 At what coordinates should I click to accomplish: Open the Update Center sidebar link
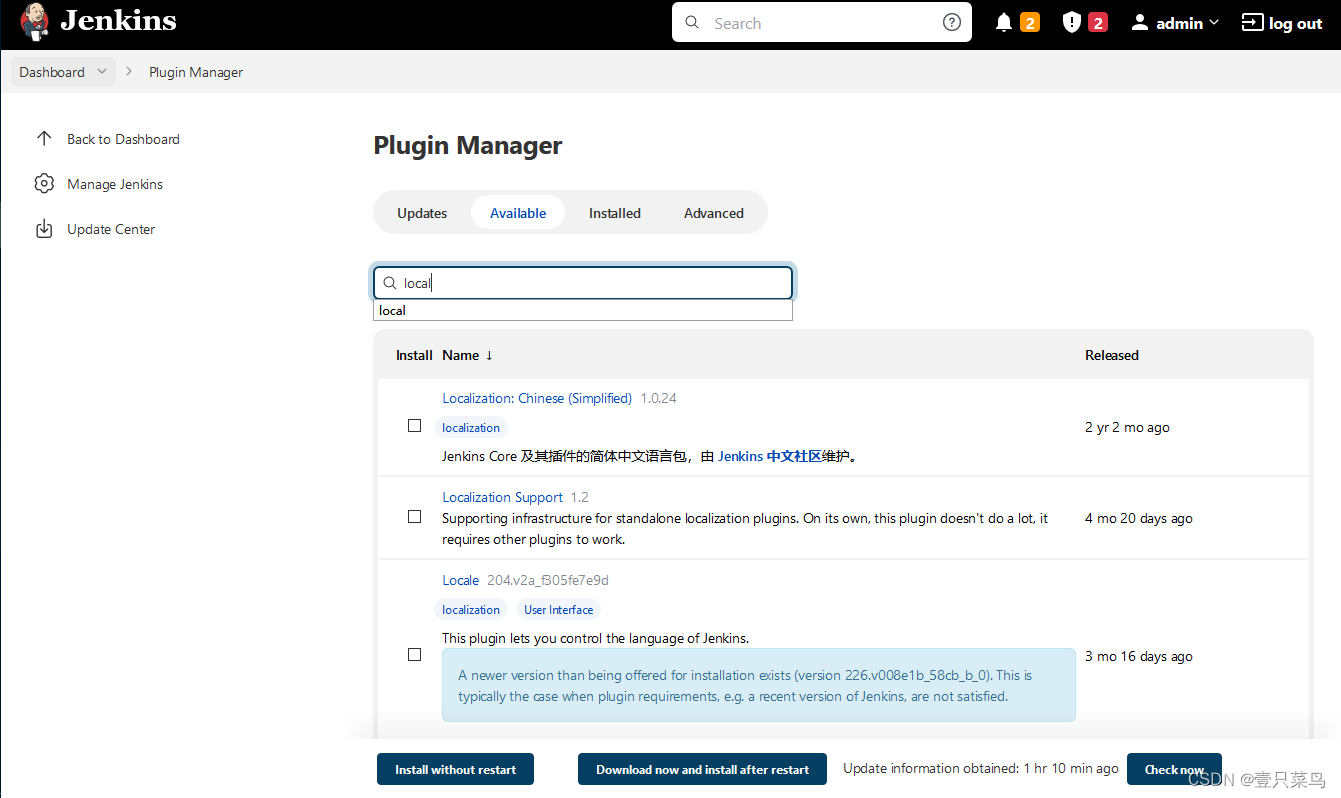111,229
